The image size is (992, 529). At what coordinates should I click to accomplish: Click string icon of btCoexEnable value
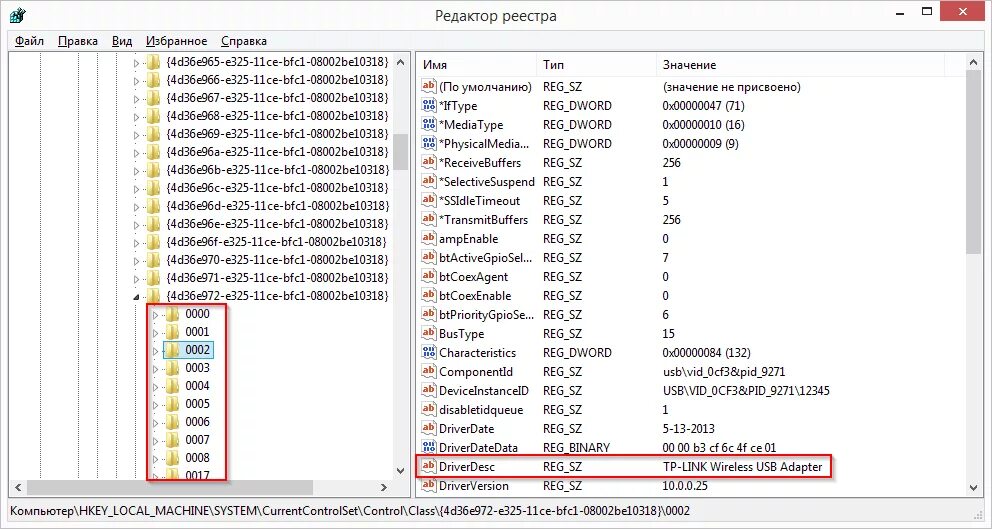(429, 296)
